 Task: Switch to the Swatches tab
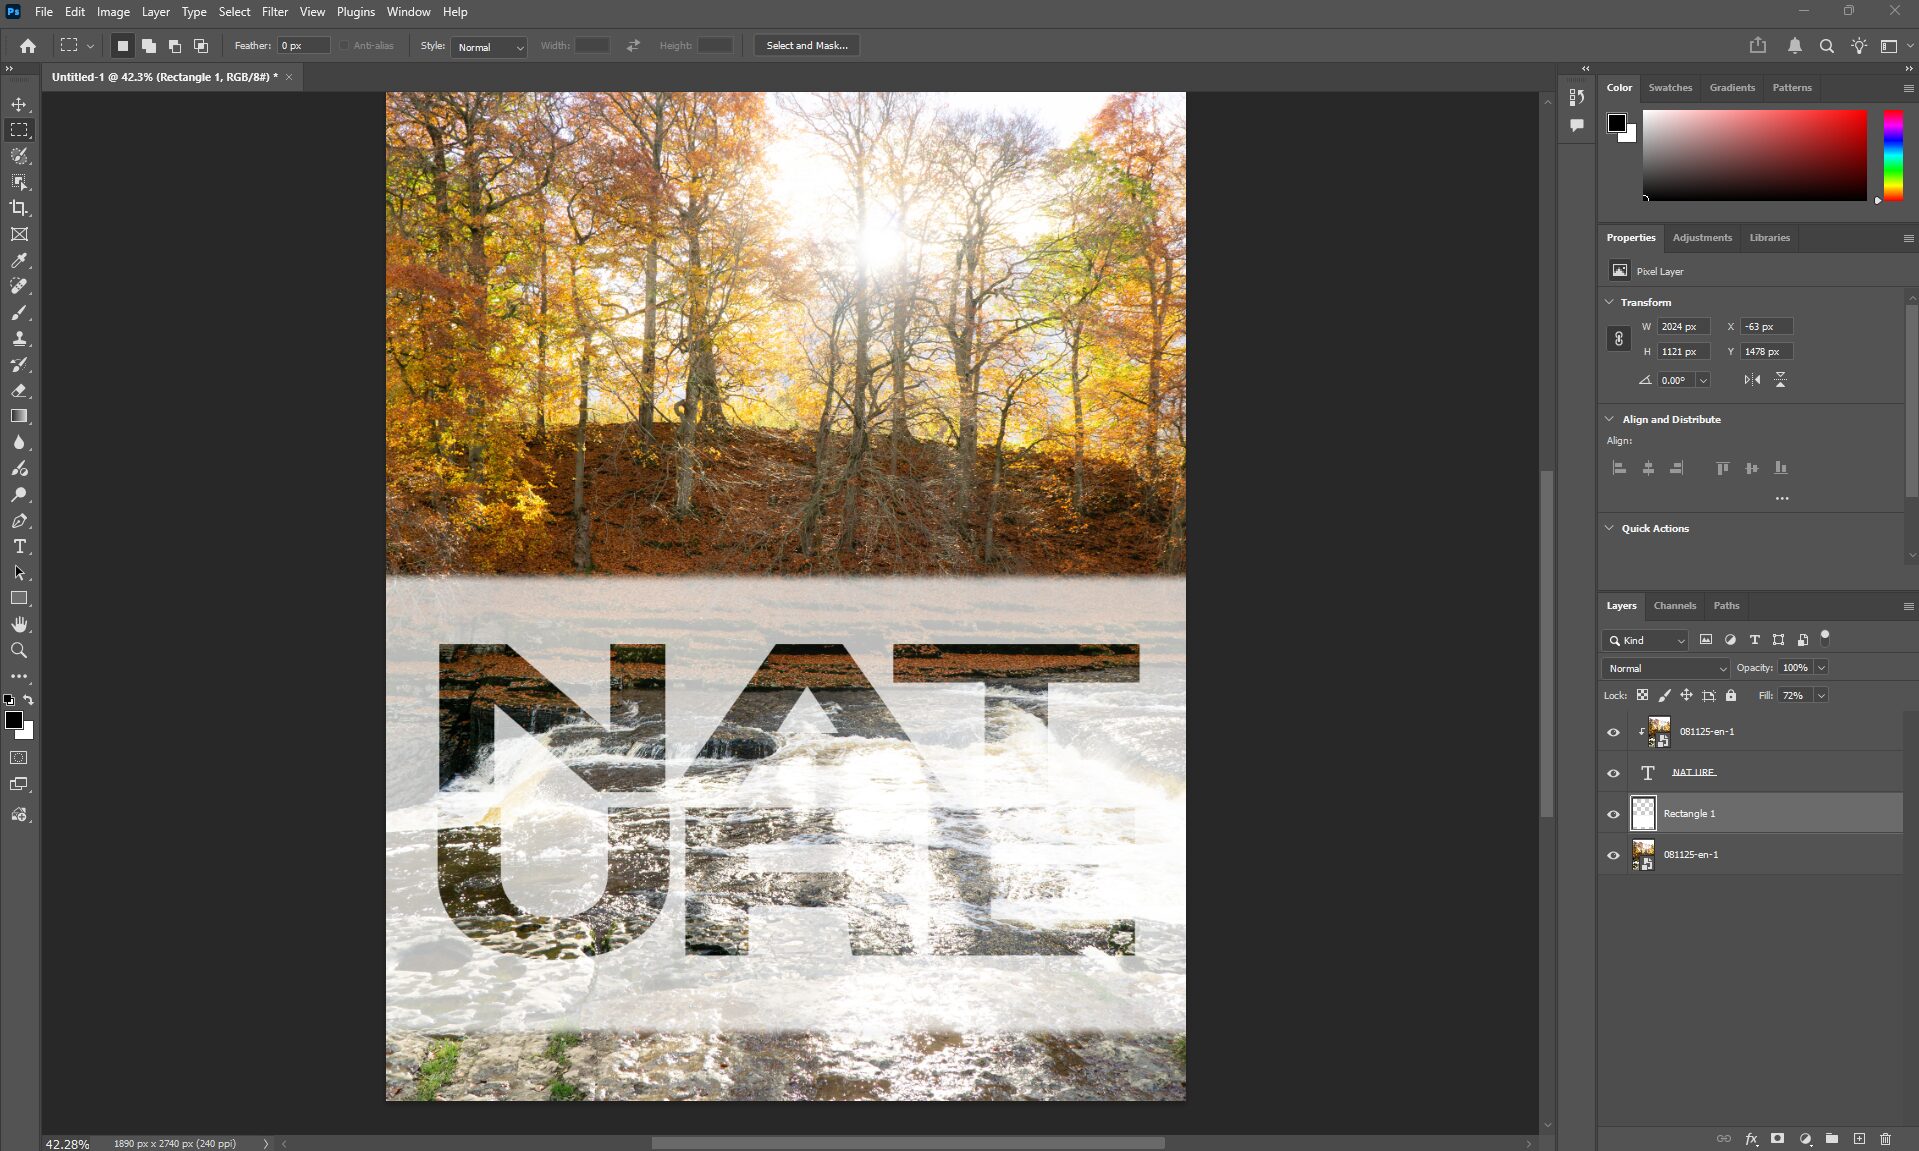(x=1670, y=88)
